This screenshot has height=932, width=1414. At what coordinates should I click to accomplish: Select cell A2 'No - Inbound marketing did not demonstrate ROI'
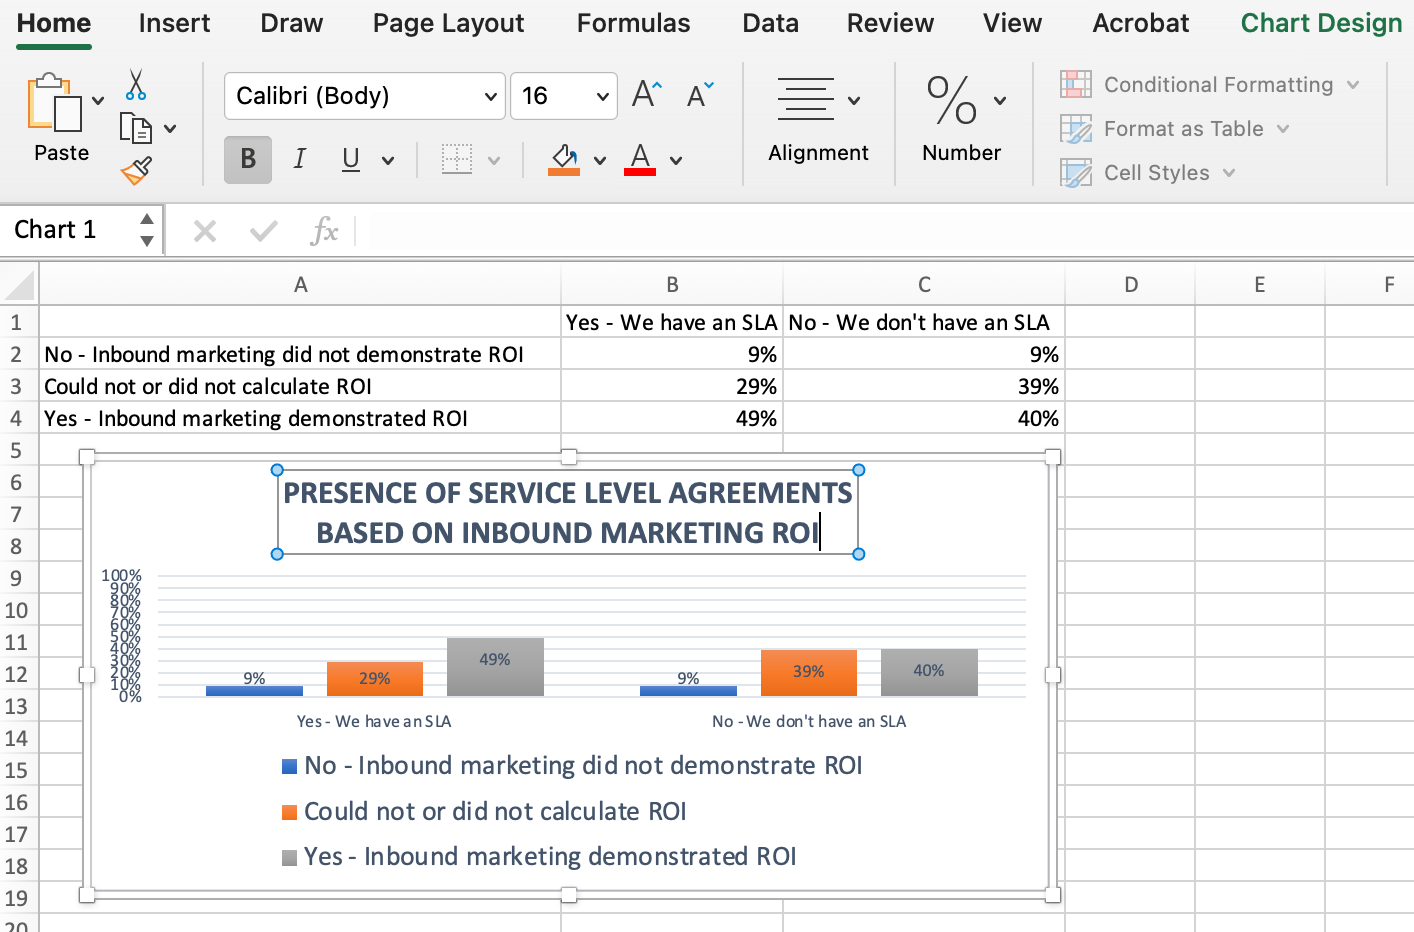click(x=300, y=354)
